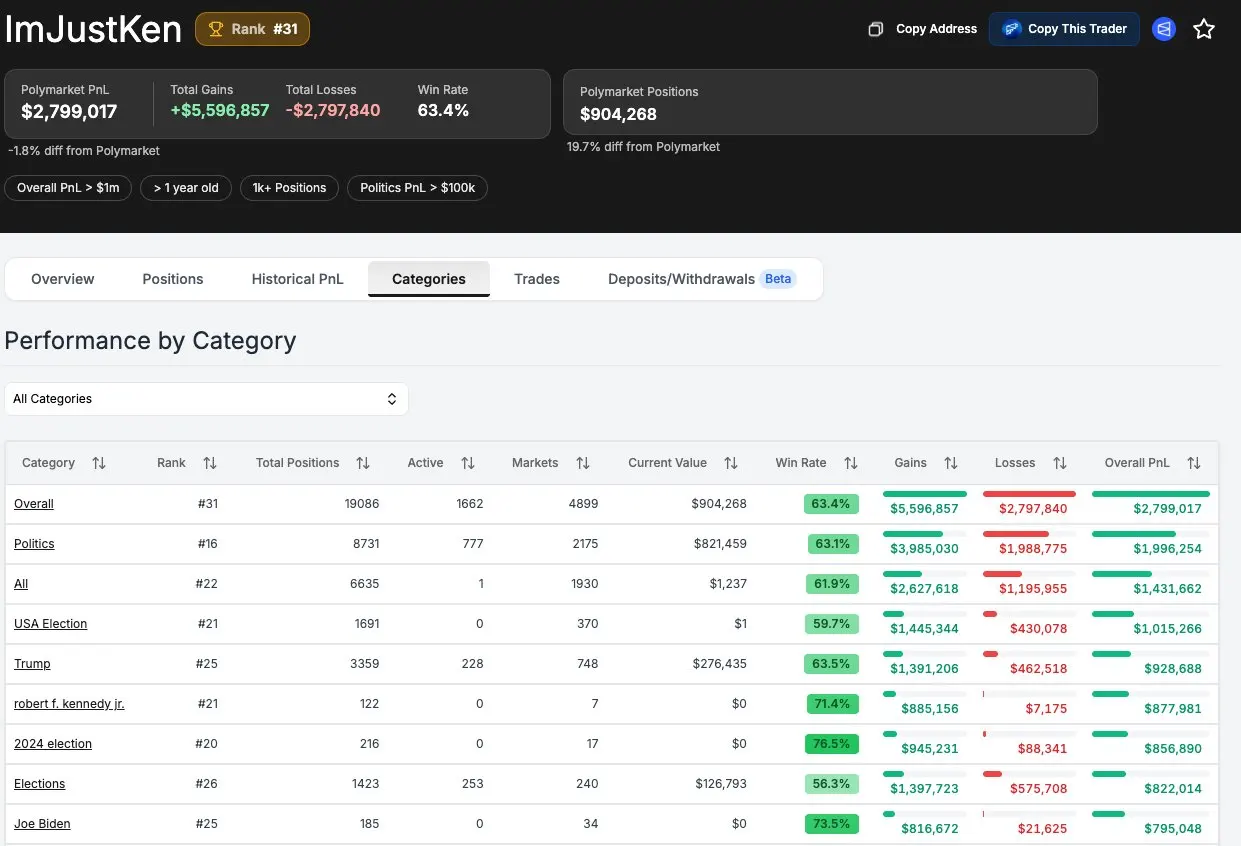Sort the Rank column using its arrows
1241x846 pixels.
pos(210,463)
